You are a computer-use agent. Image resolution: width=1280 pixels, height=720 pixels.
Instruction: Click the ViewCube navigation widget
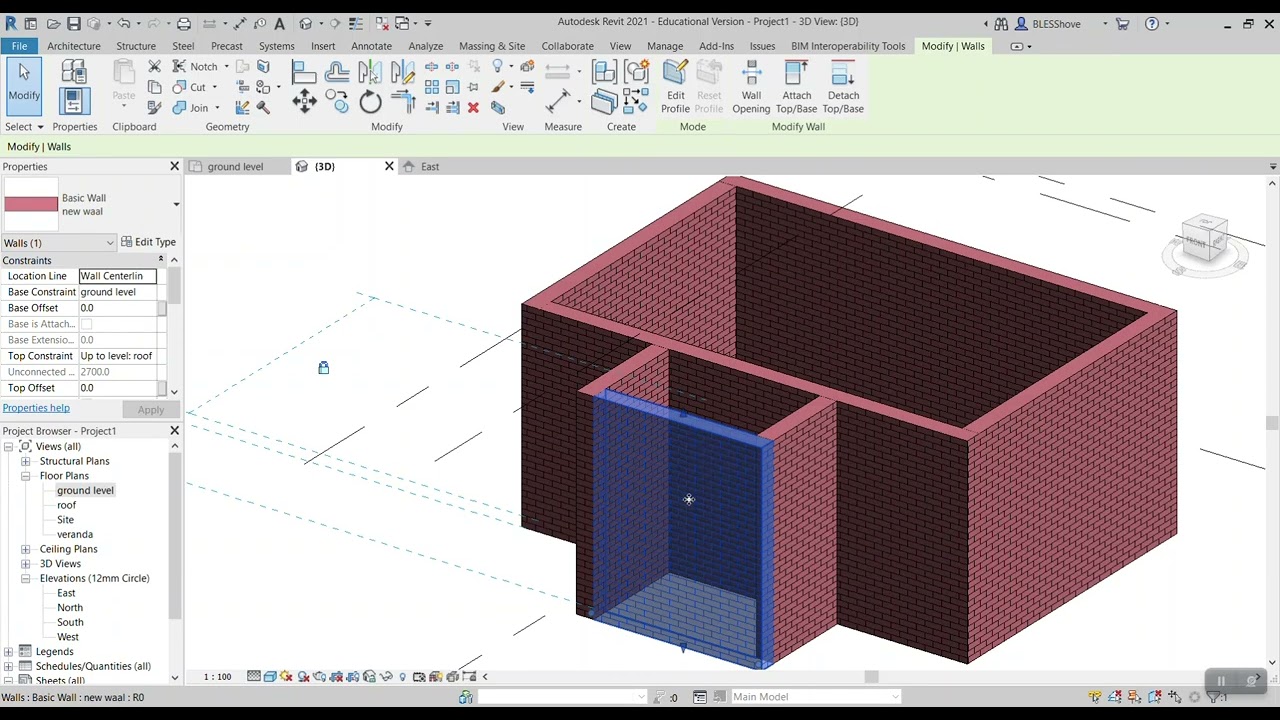[x=1204, y=243]
